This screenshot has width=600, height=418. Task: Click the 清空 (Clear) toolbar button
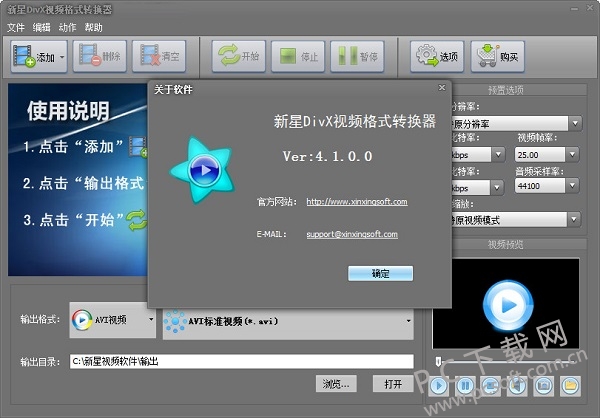159,56
